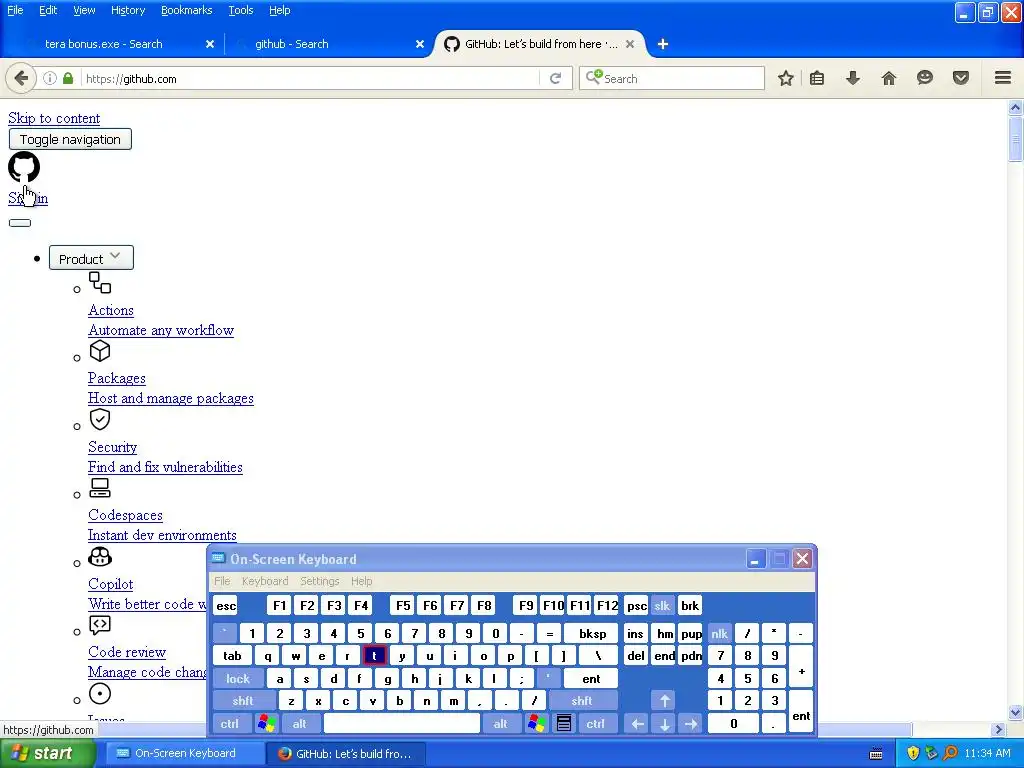1024x768 pixels.
Task: Open 'Host and manage packages' link
Action: click(170, 398)
